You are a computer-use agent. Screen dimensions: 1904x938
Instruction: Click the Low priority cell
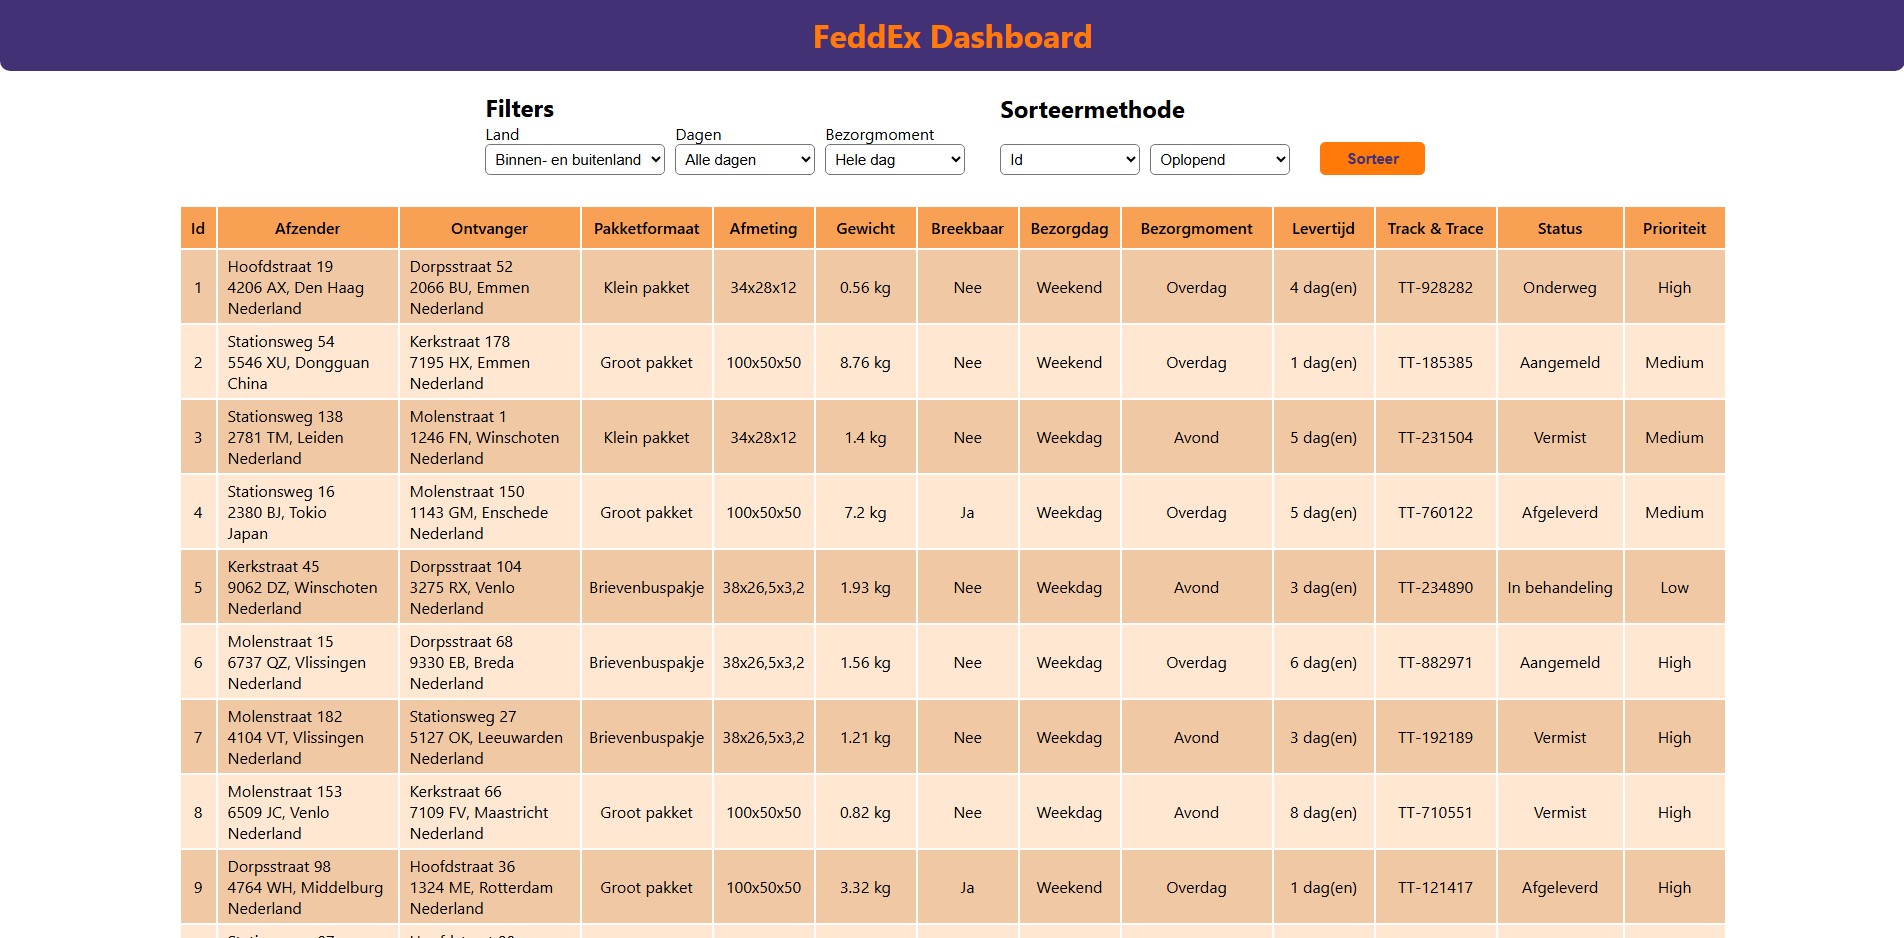click(1674, 588)
